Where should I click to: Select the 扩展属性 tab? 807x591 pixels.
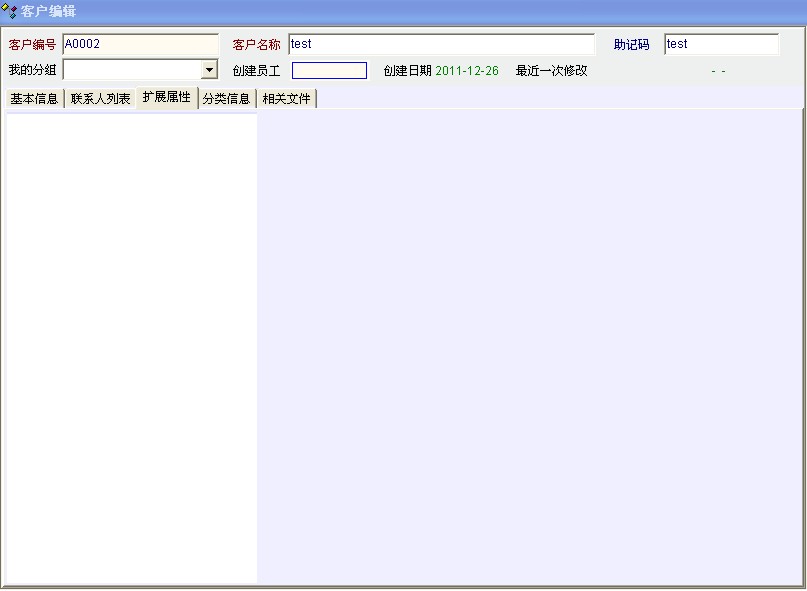click(x=166, y=98)
